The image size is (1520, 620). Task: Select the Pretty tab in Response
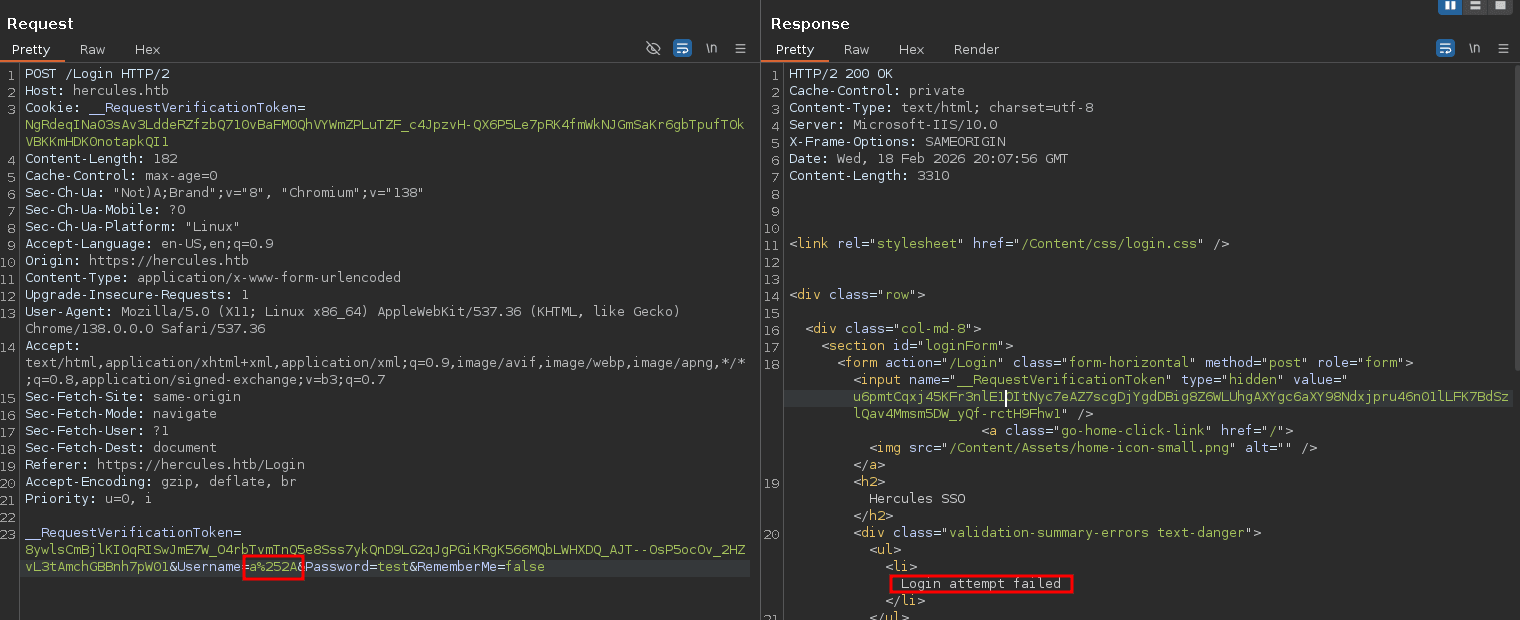coord(795,49)
